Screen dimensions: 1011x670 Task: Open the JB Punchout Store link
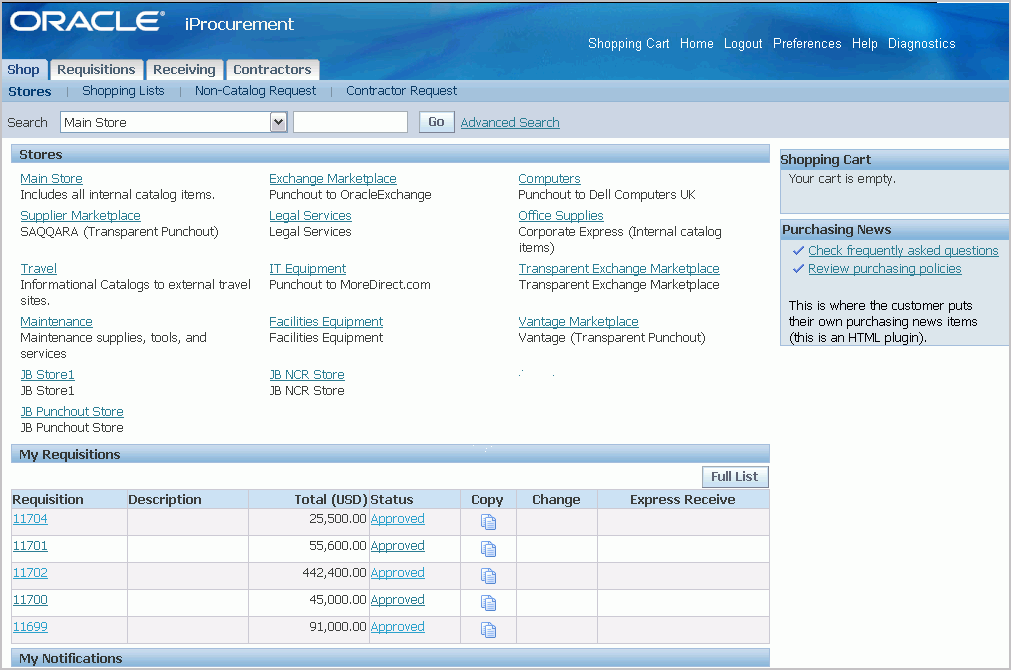[72, 411]
